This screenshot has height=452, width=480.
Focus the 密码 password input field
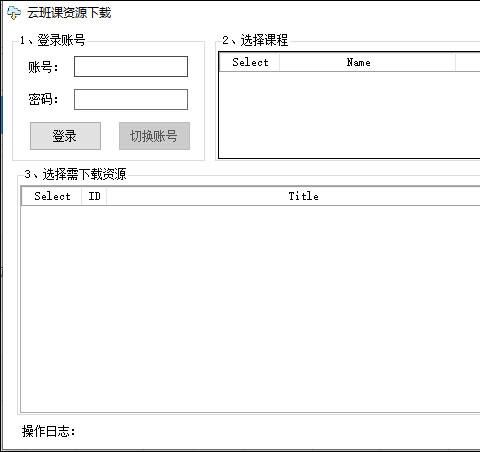point(131,99)
